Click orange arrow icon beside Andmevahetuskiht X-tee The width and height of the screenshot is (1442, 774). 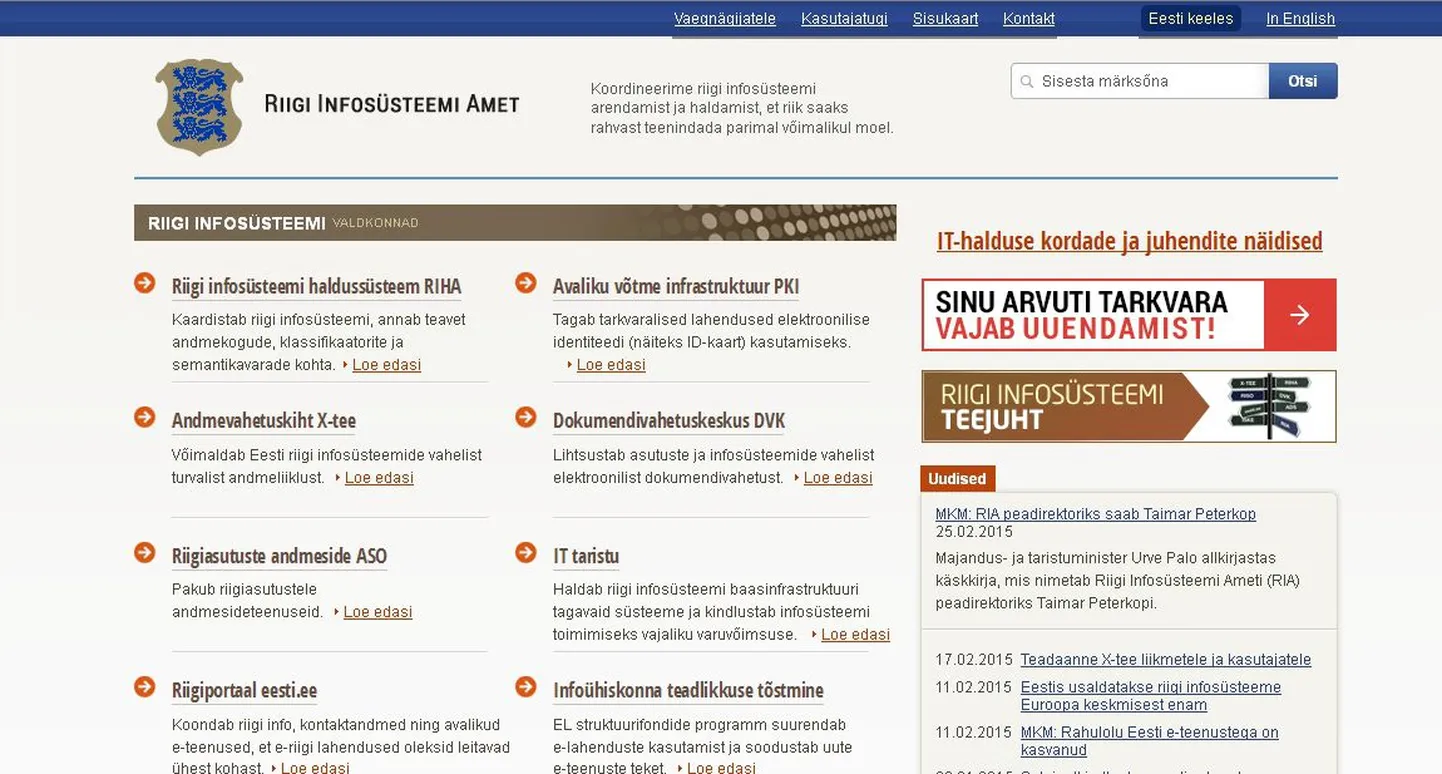coord(145,417)
